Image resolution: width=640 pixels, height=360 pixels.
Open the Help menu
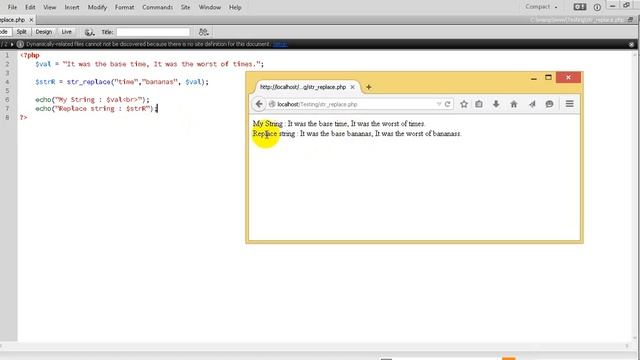pos(235,7)
